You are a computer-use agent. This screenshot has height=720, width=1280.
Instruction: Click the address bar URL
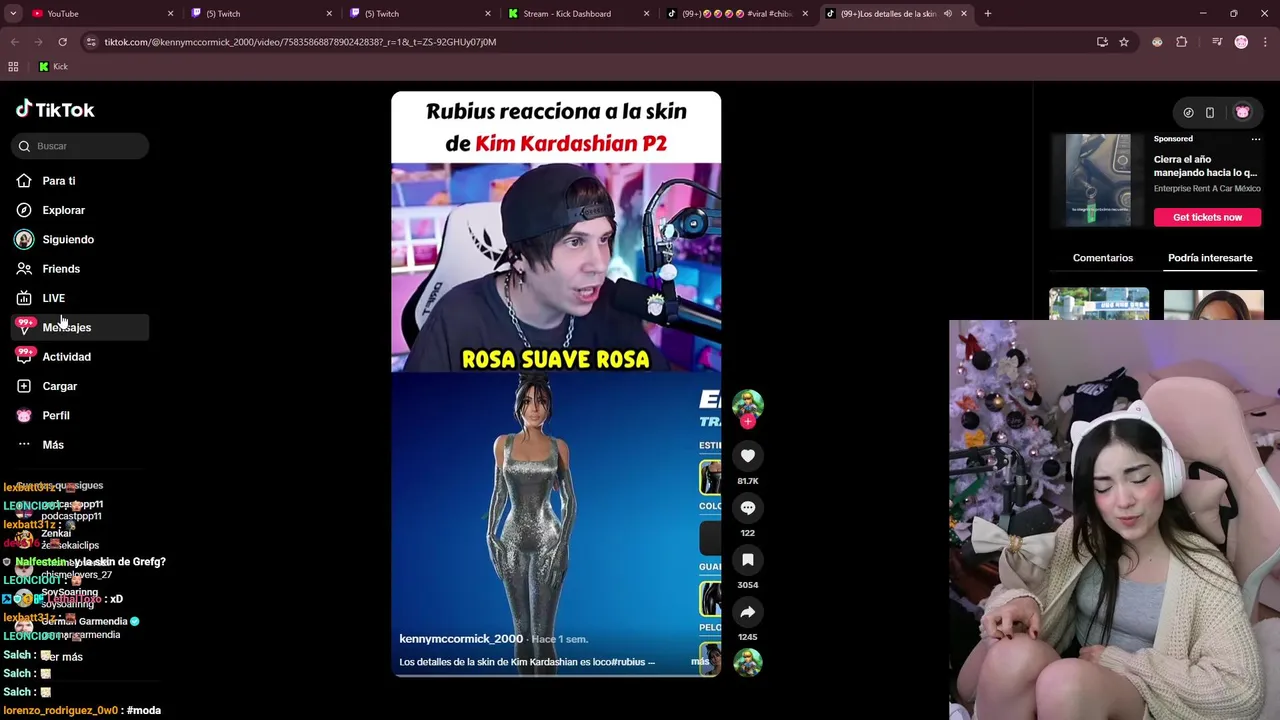300,42
